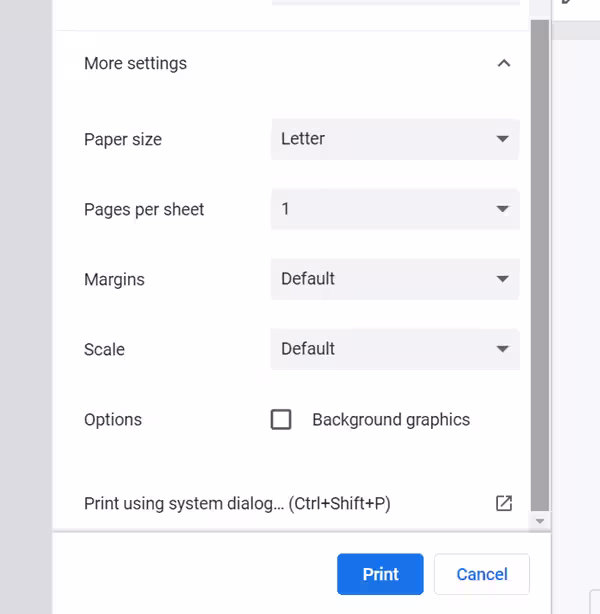
Task: Collapse the More settings section chevron
Action: point(504,63)
